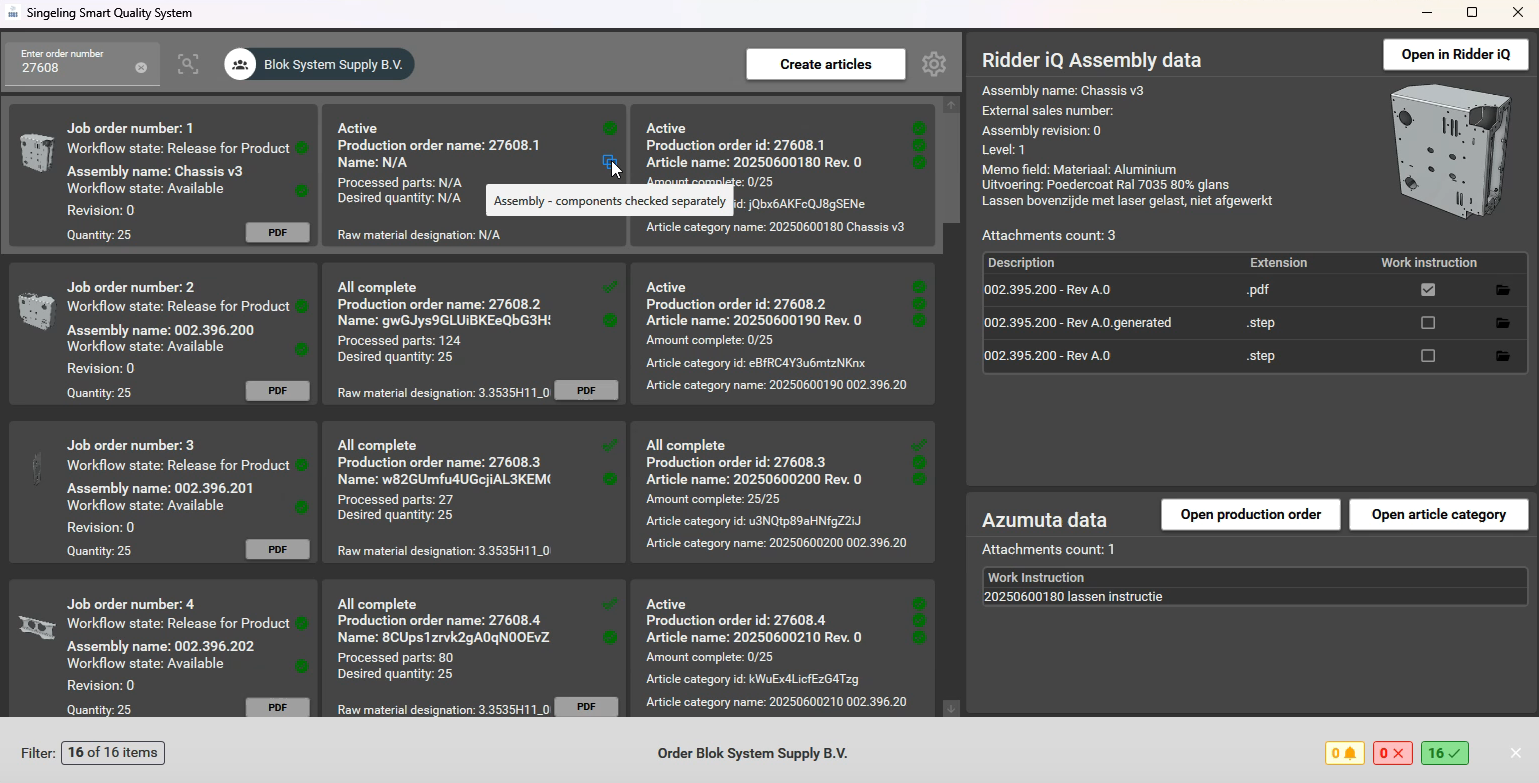This screenshot has width=1539, height=783.
Task: Click Open production order button
Action: [1251, 514]
